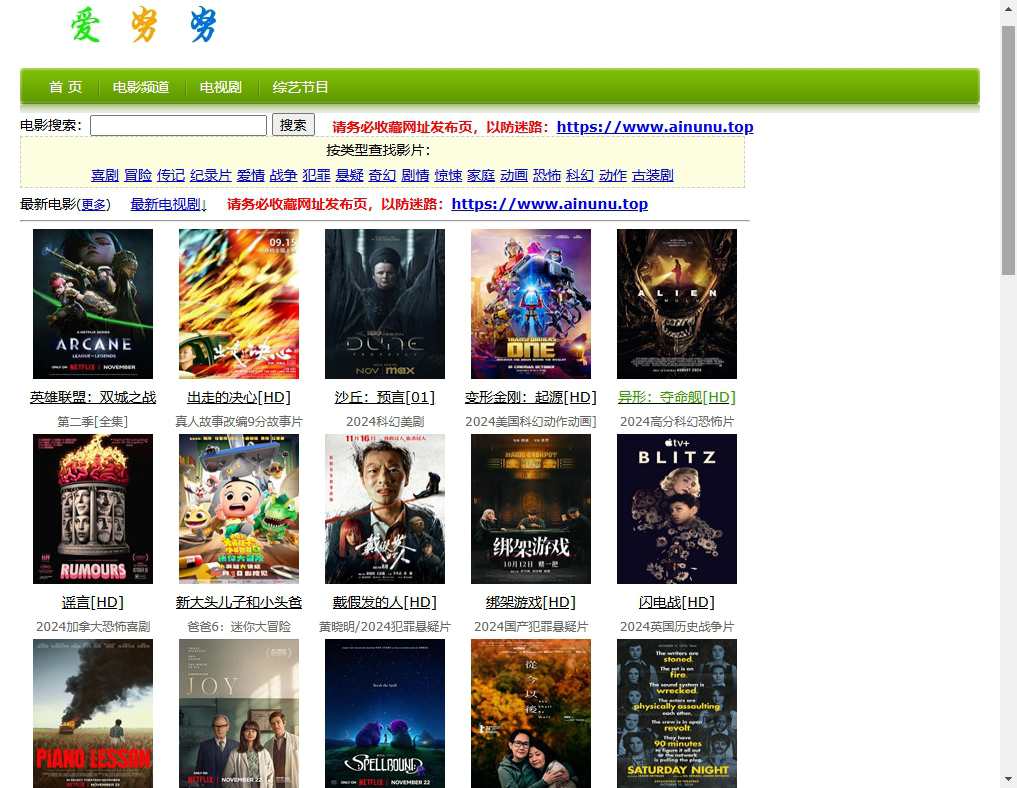Click the 异形：夺命舰[HD] title link
Screen dimensions: 1017x788
point(676,397)
